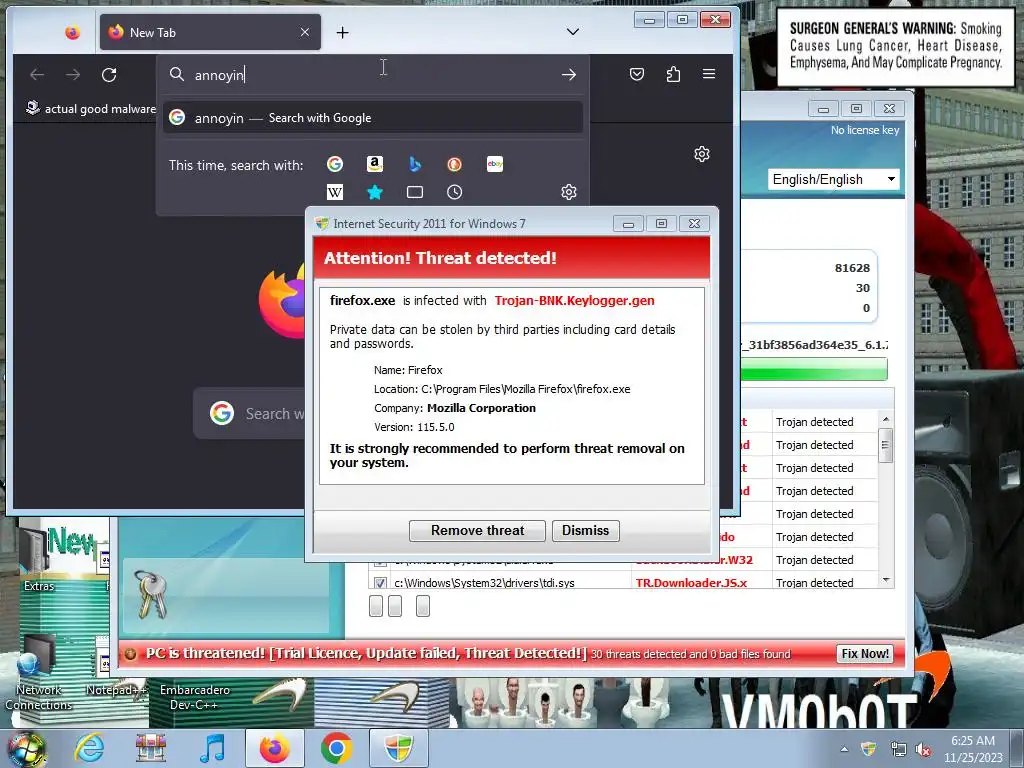Open Chrome from taskbar
Viewport: 1024px width, 768px height.
click(336, 748)
